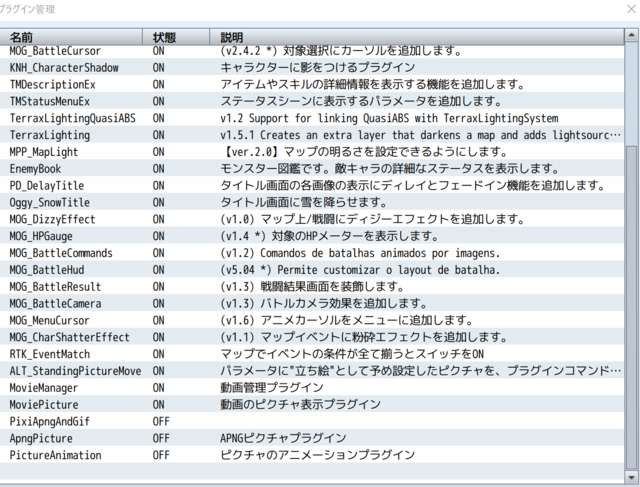Select the Oggy_SnowTitle plugin
The image size is (640, 487).
tap(49, 202)
